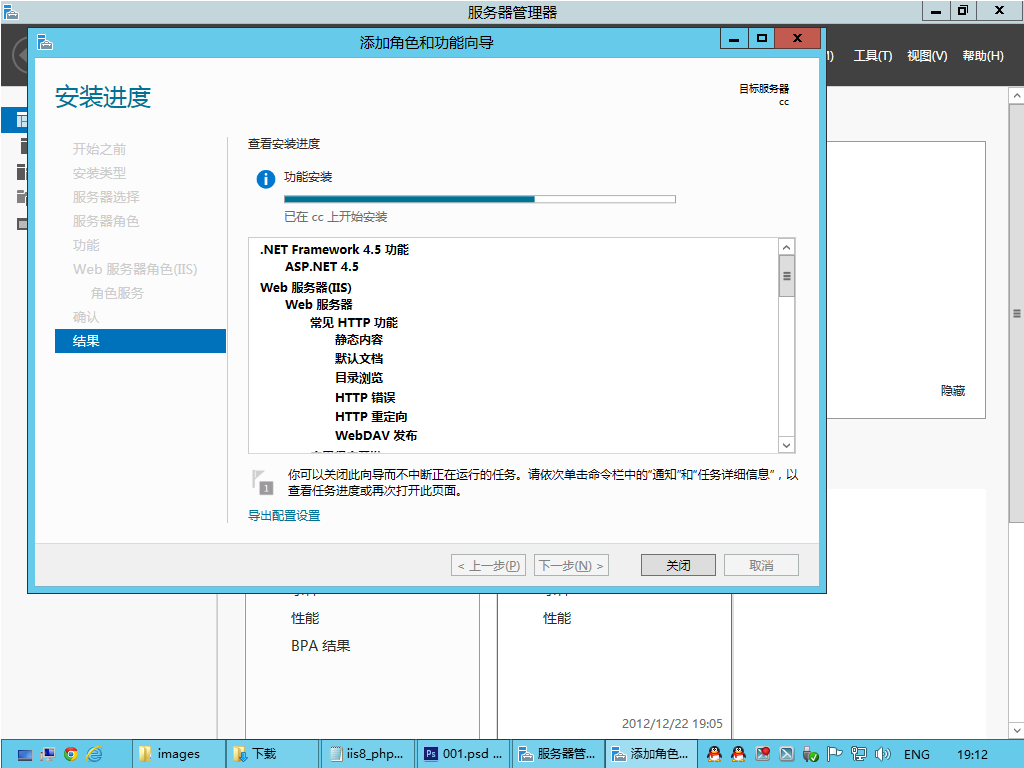Select the HTTP 错误 row
The image size is (1024, 768).
coord(365,397)
